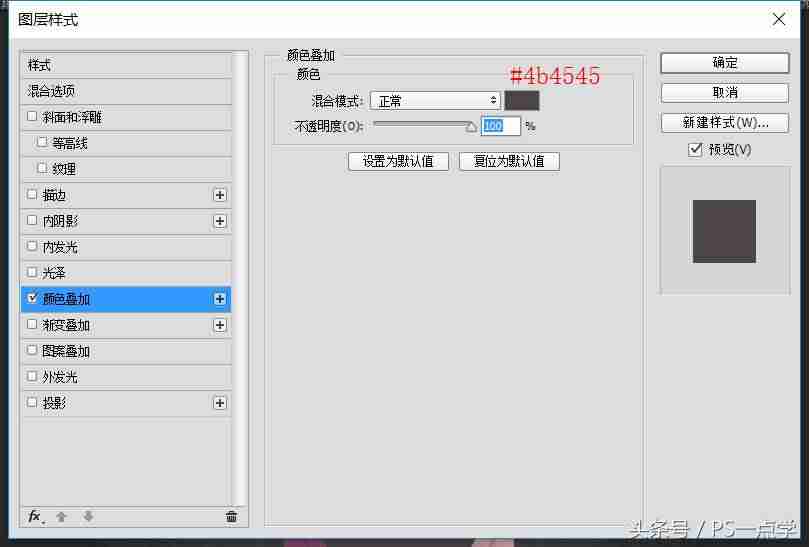Enable the 图案叠加 checkbox

(x=32, y=350)
